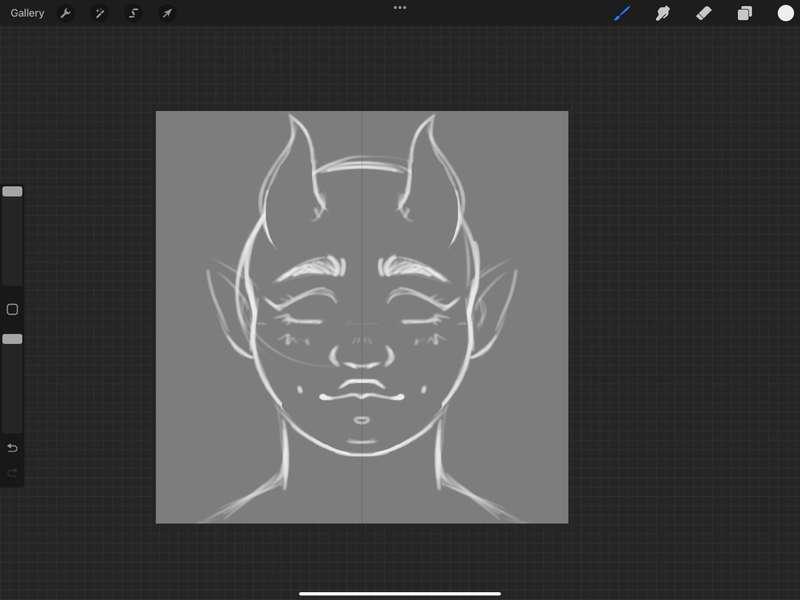800x600 pixels.
Task: Tap the brush opacity slider handle
Action: [x=12, y=339]
